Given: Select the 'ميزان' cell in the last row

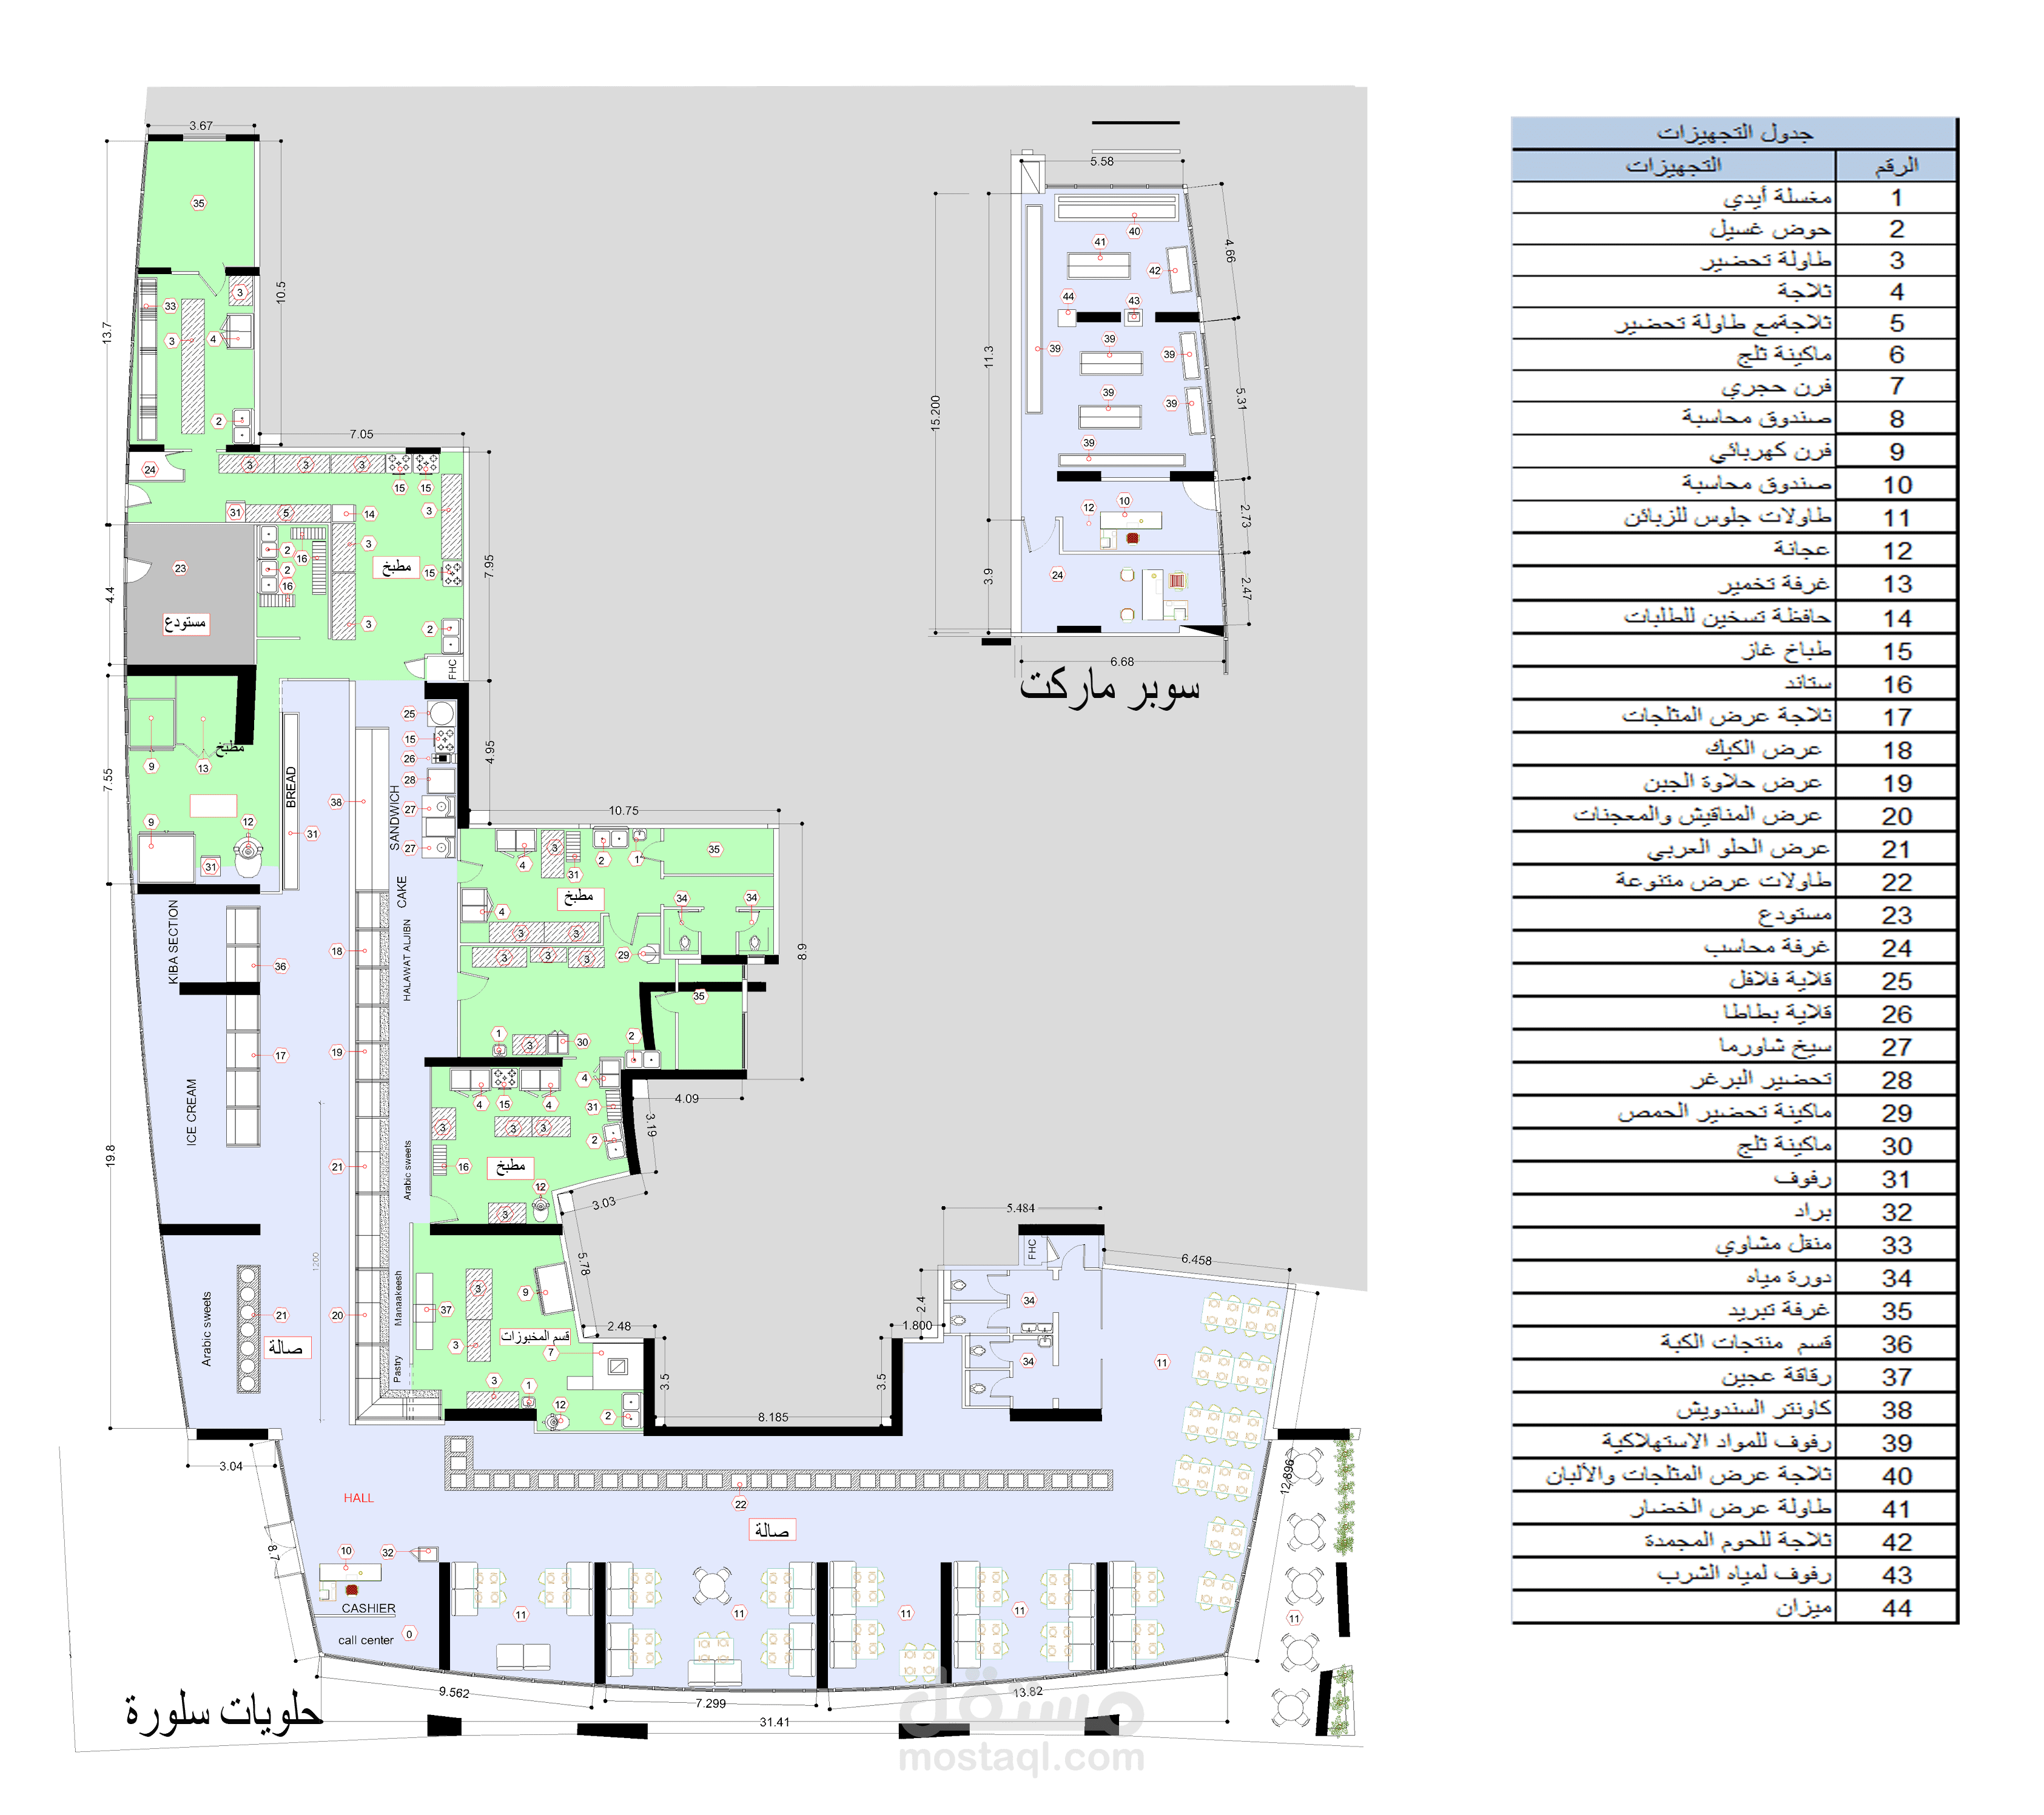Looking at the screenshot, I should [1804, 1607].
